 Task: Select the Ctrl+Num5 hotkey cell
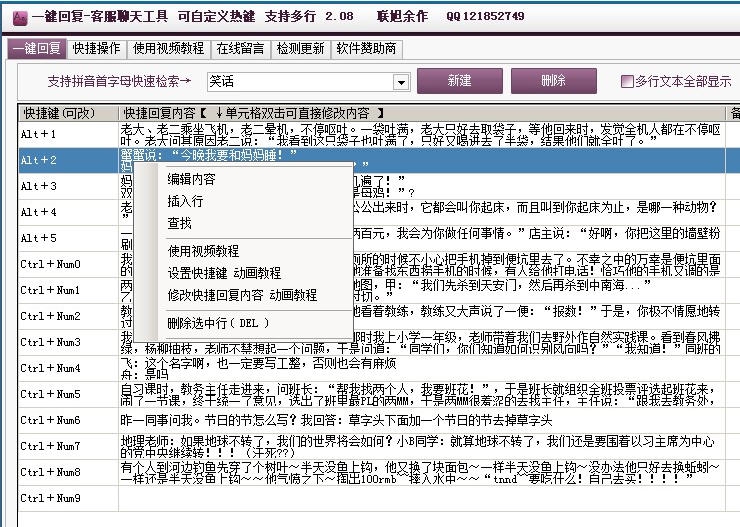68,394
